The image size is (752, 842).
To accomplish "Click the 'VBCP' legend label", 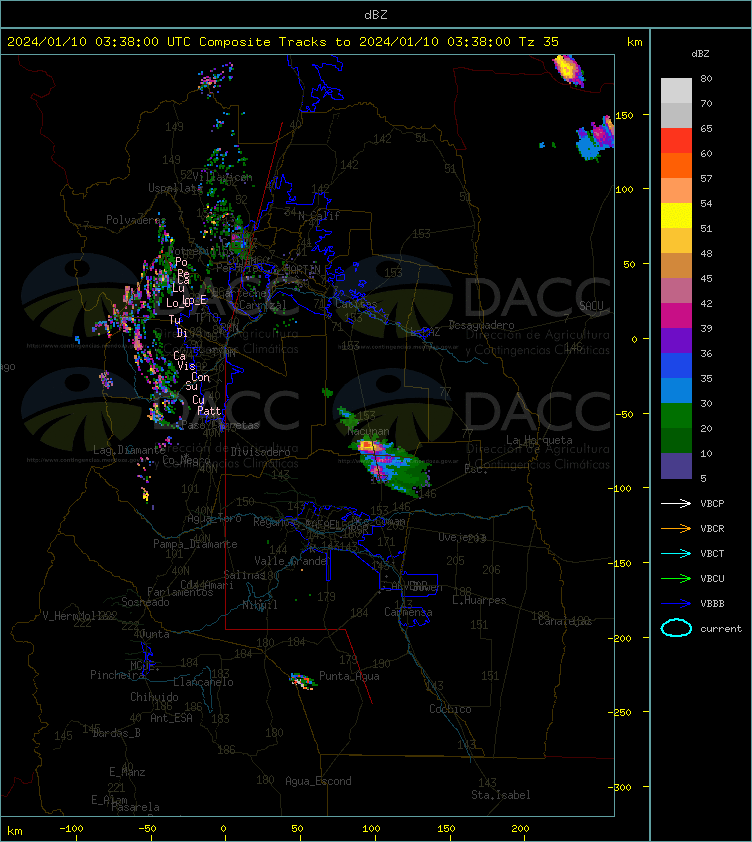I will click(712, 504).
